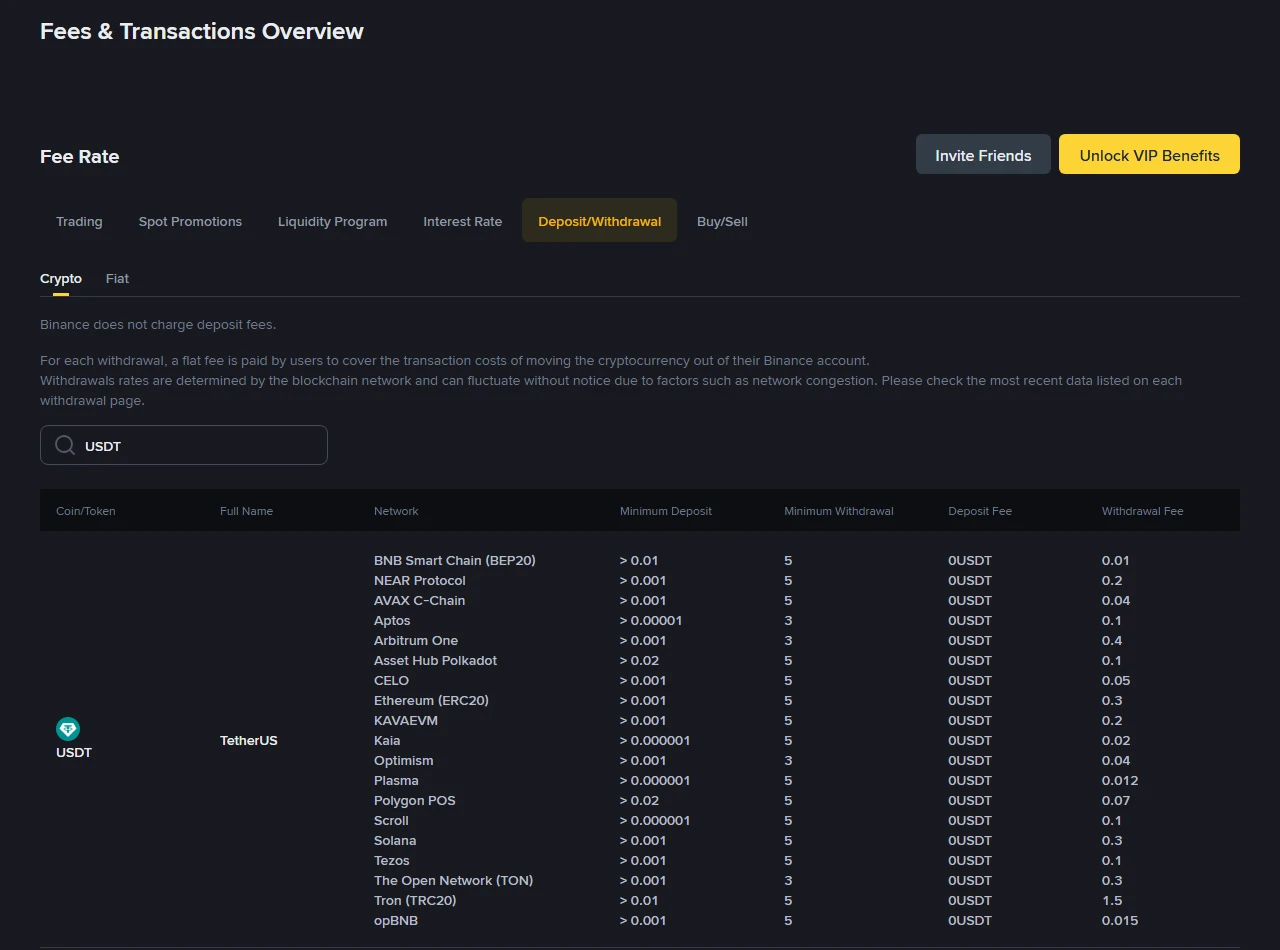
Task: Click Fees & Transactions Overview title
Action: point(202,32)
